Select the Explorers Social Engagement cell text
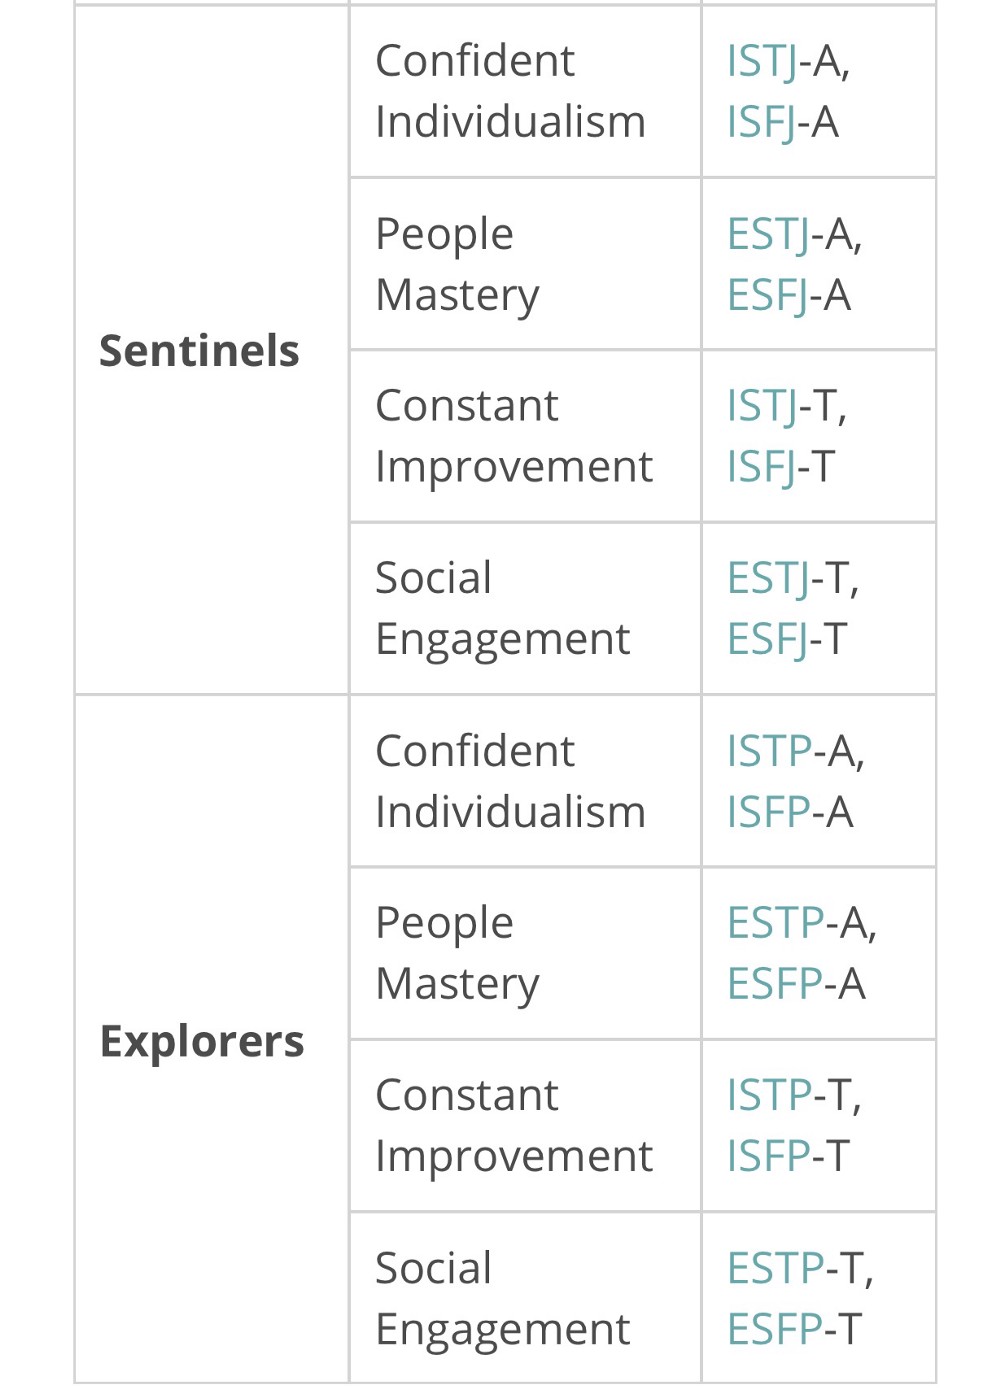Image resolution: width=1000 pixels, height=1393 pixels. point(503,1298)
